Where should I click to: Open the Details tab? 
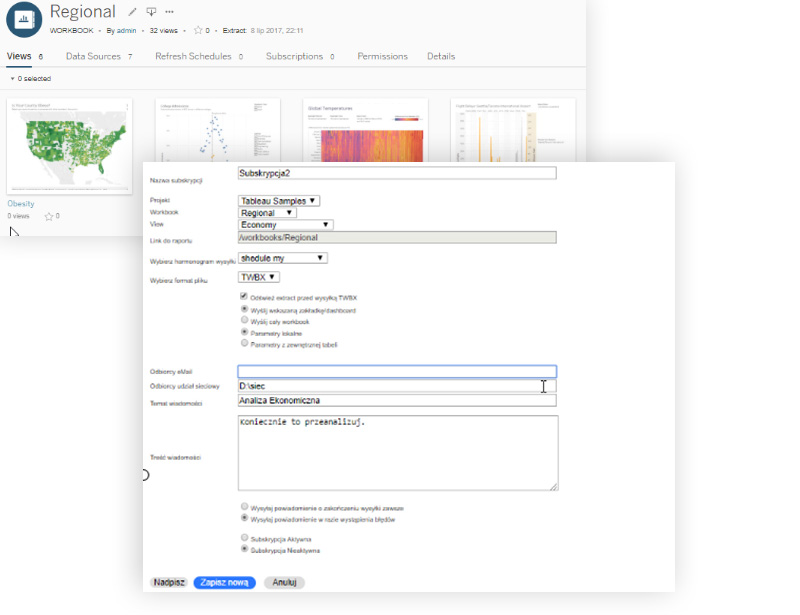coord(441,56)
